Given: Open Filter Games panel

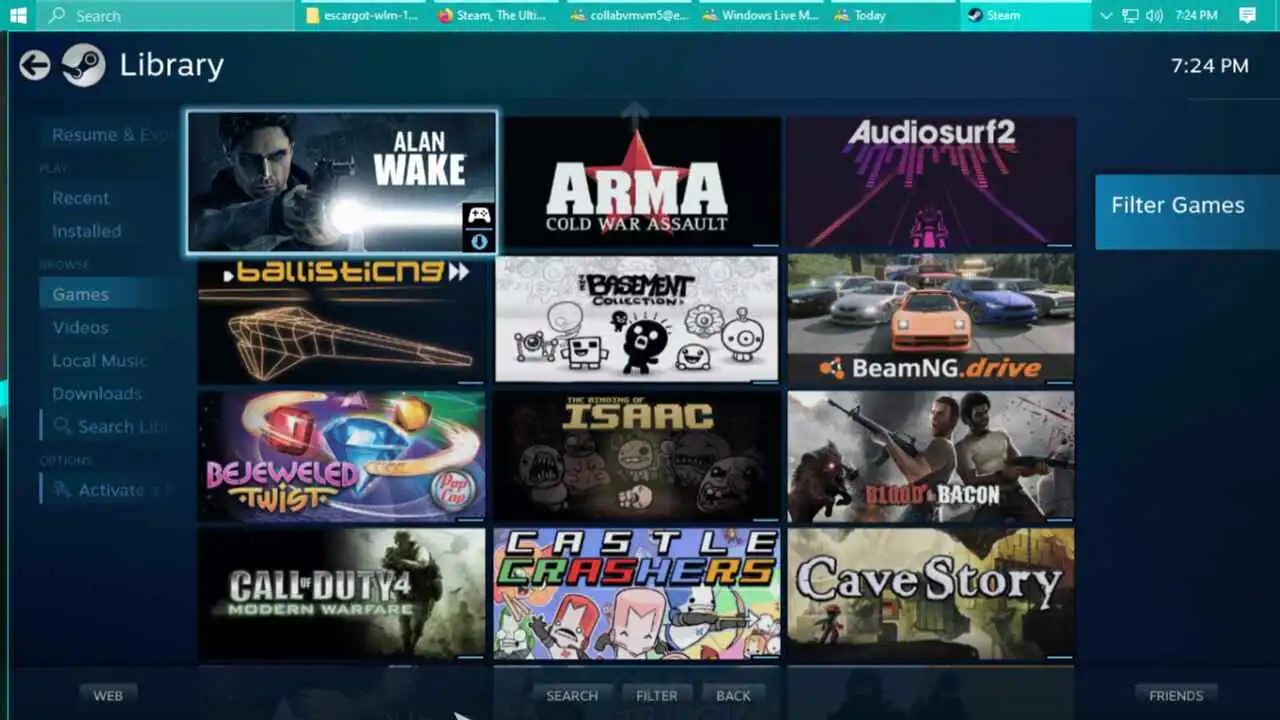Looking at the screenshot, I should click(x=1187, y=212).
